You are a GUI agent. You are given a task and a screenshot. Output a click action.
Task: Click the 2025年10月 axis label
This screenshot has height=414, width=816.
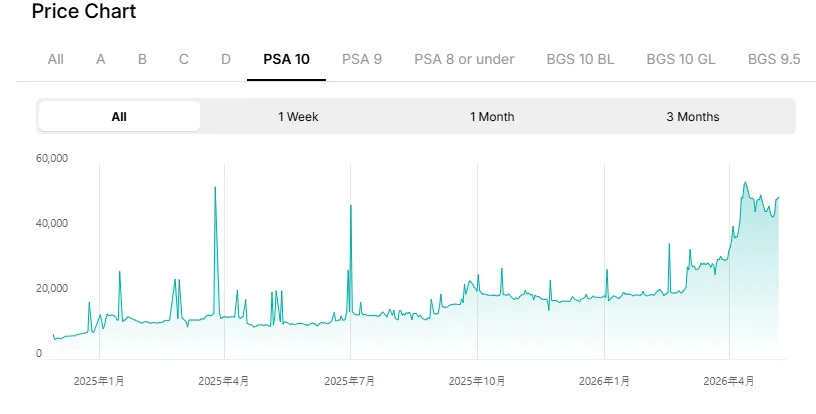477,381
